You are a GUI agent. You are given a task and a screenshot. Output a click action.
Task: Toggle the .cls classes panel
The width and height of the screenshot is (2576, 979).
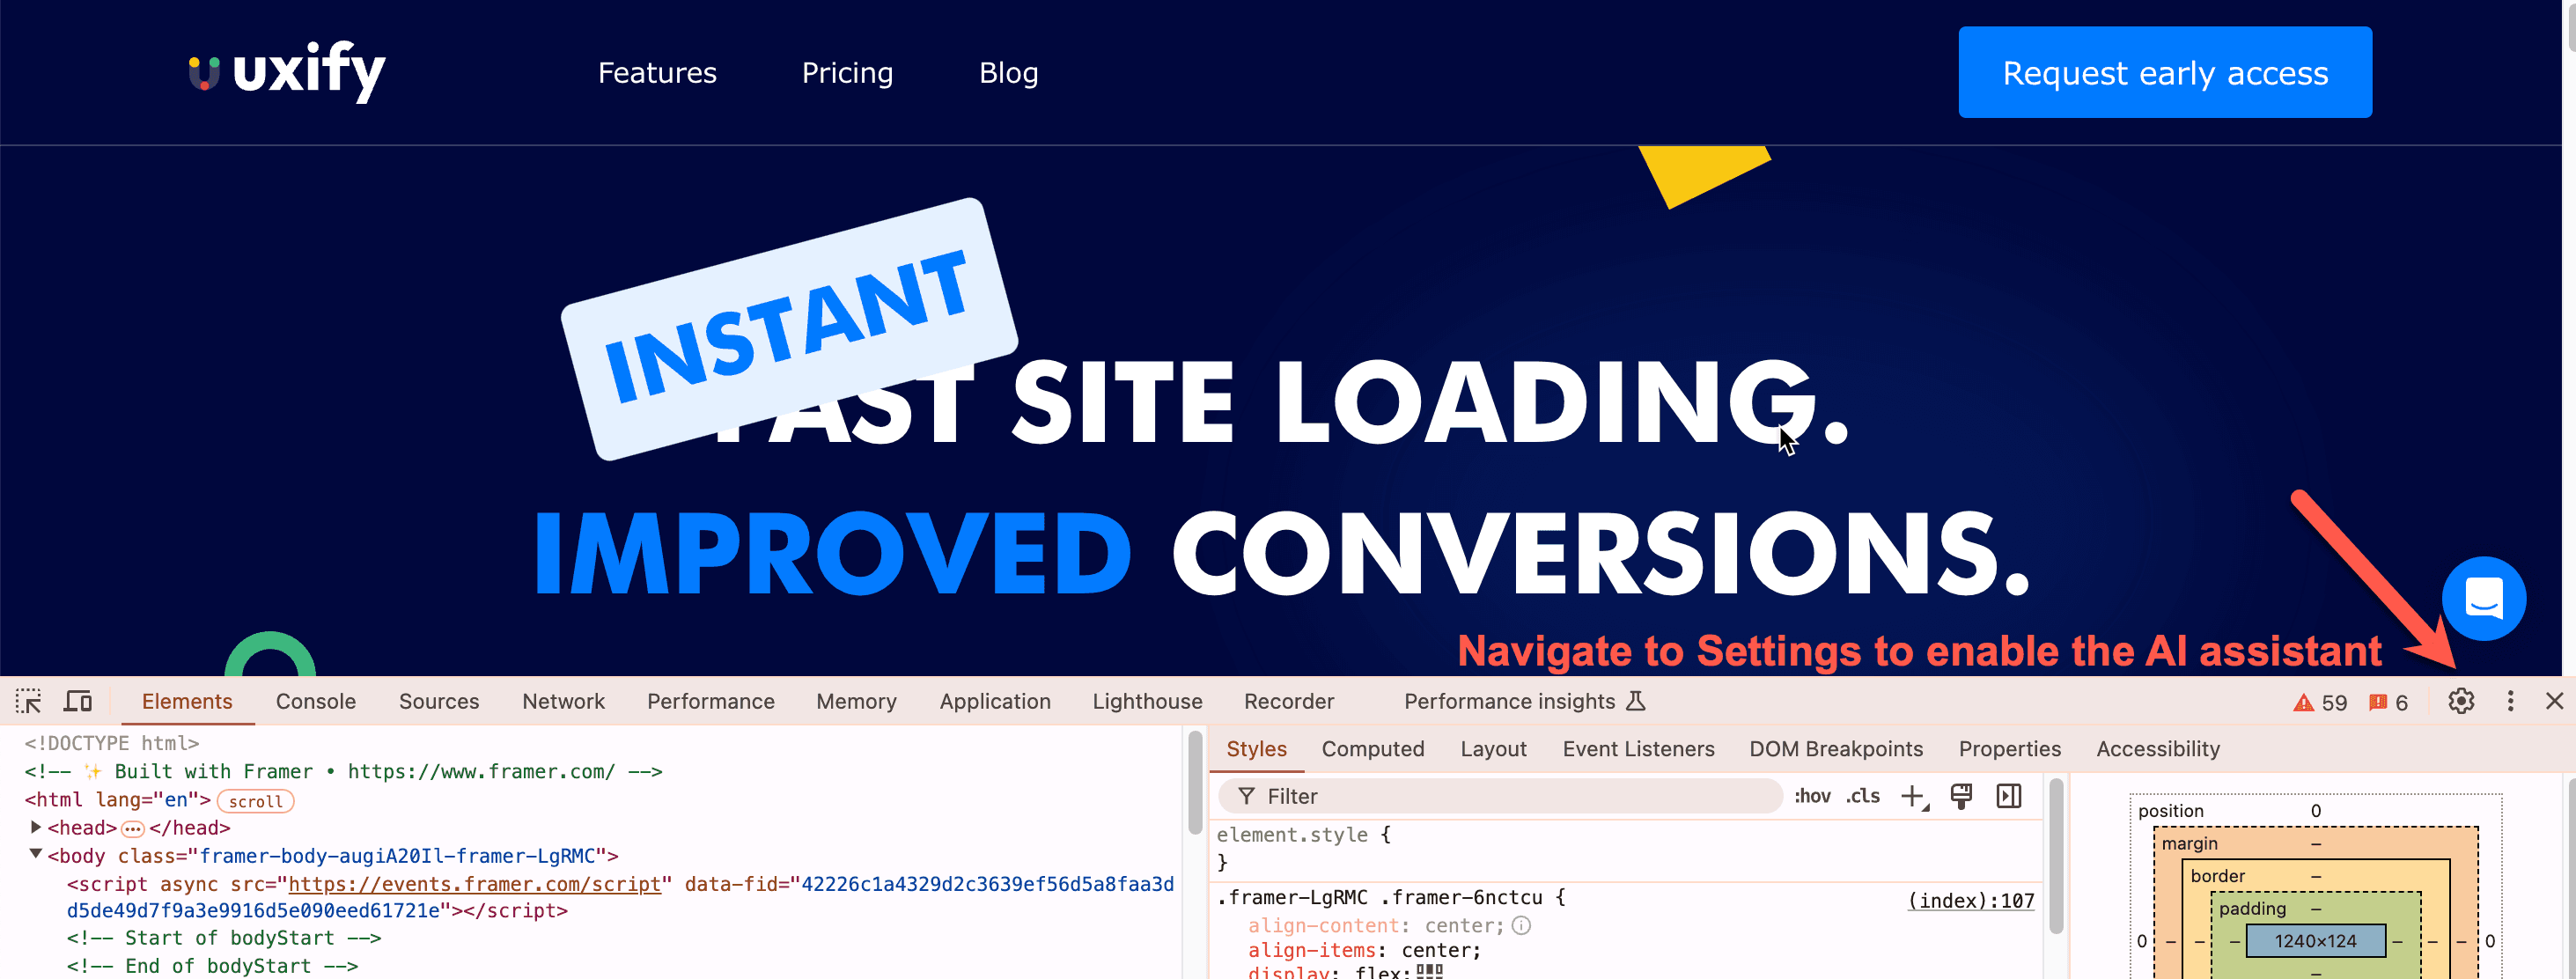pos(1862,796)
